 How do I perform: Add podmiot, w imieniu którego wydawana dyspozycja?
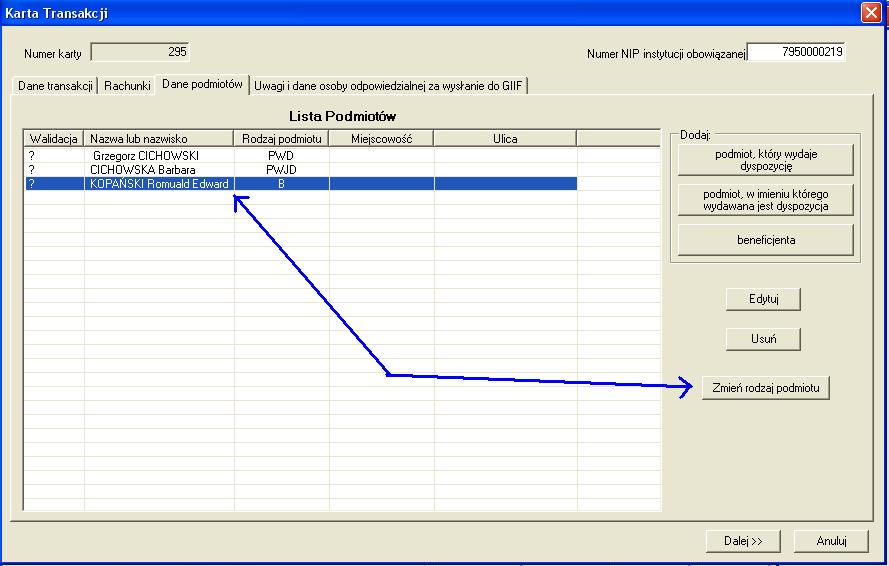[x=765, y=200]
